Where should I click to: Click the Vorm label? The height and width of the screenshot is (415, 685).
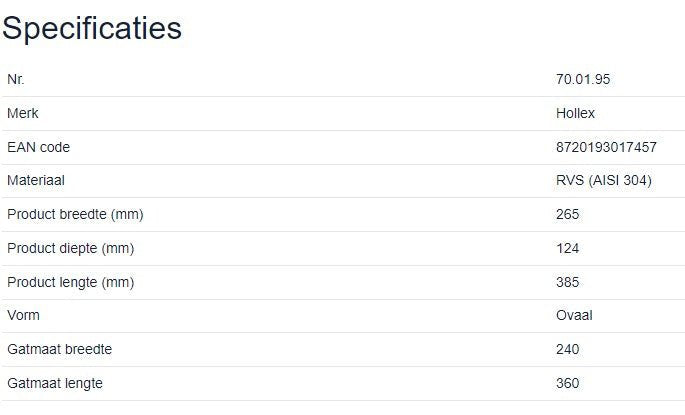point(24,315)
